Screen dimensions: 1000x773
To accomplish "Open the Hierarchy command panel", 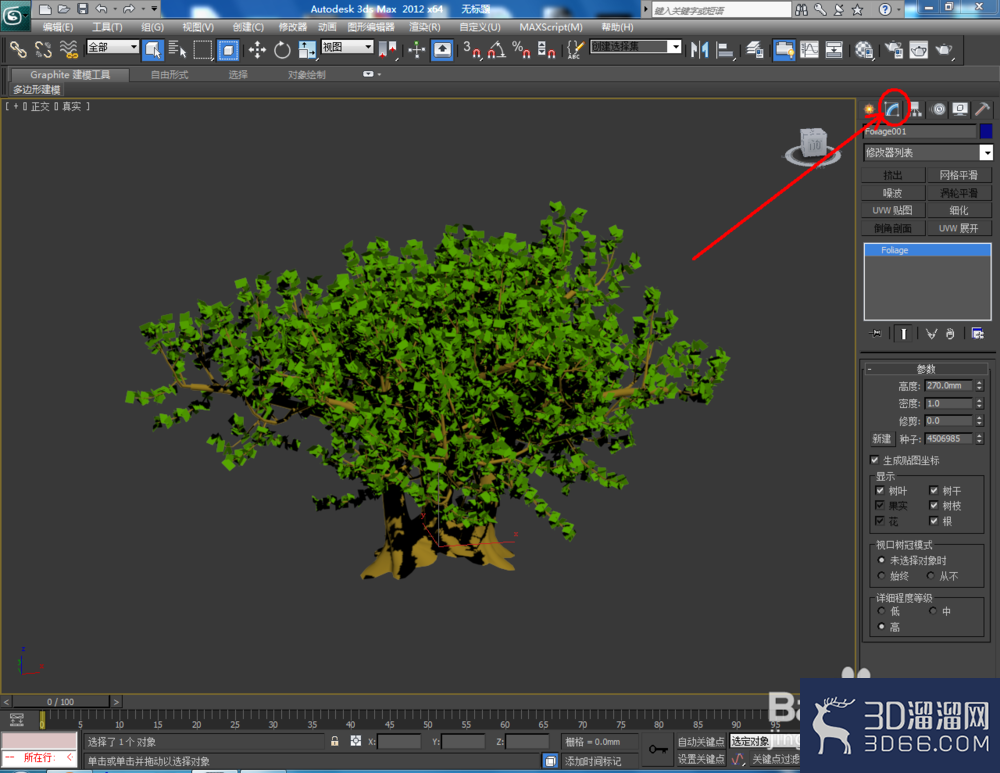I will pyautogui.click(x=915, y=109).
